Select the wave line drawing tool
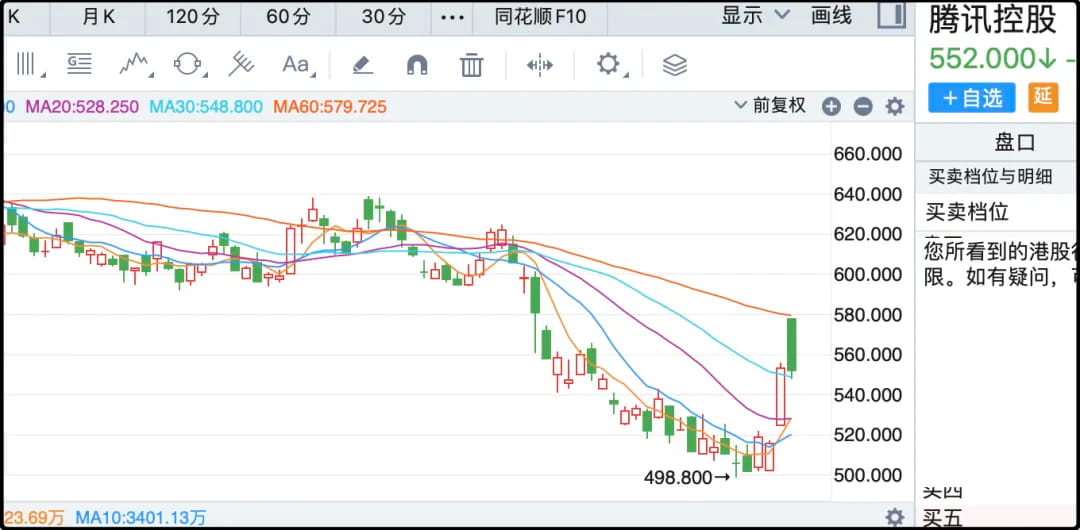 pos(135,65)
